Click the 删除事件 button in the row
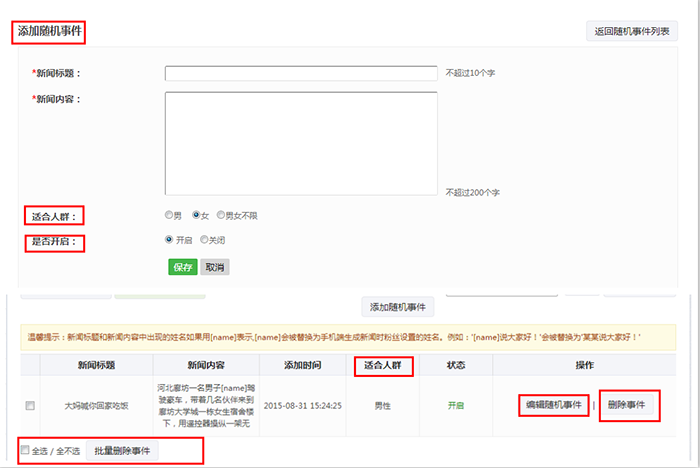Image resolution: width=700 pixels, height=468 pixels. 628,405
